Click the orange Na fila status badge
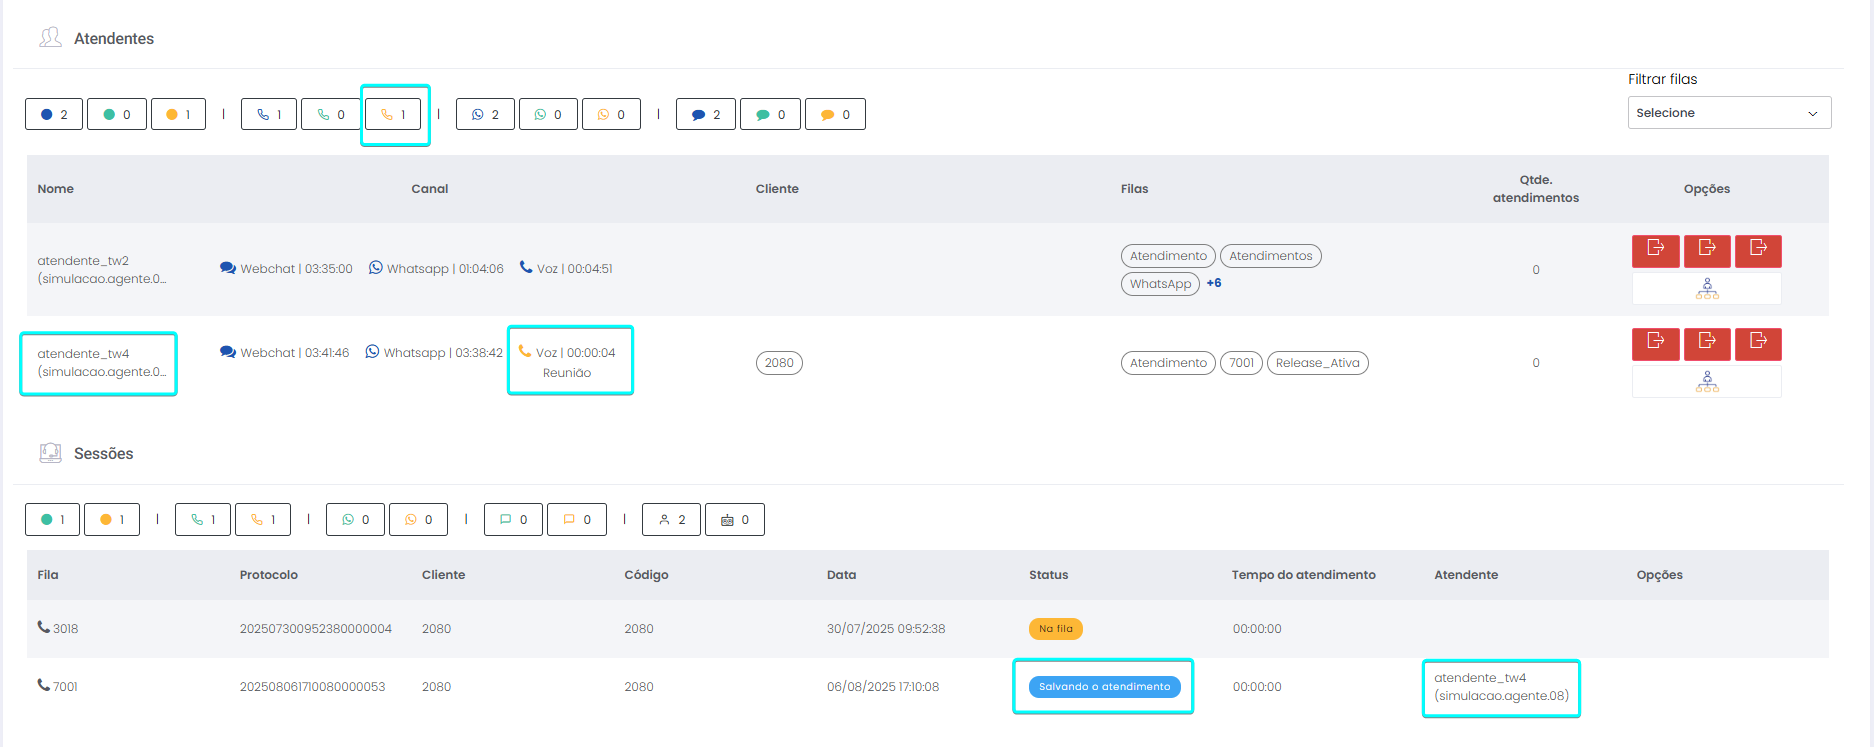The height and width of the screenshot is (747, 1874). [1055, 629]
